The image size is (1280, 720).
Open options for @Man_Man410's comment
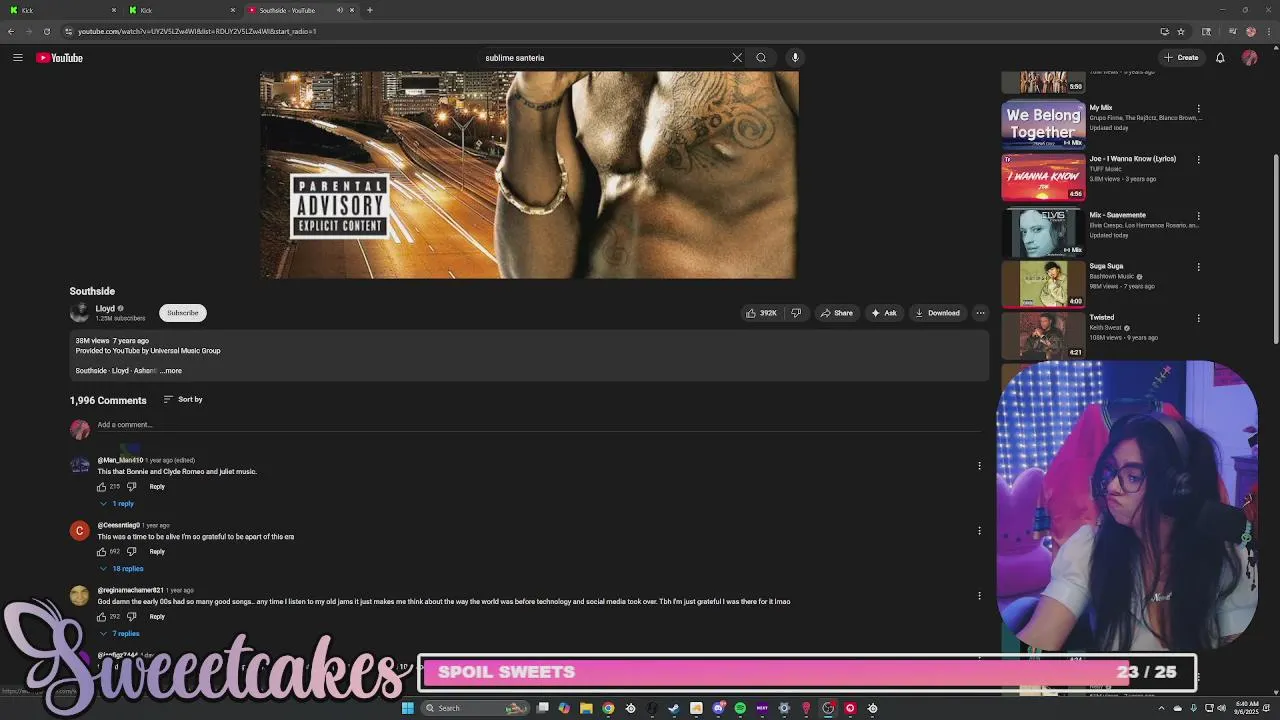979,466
